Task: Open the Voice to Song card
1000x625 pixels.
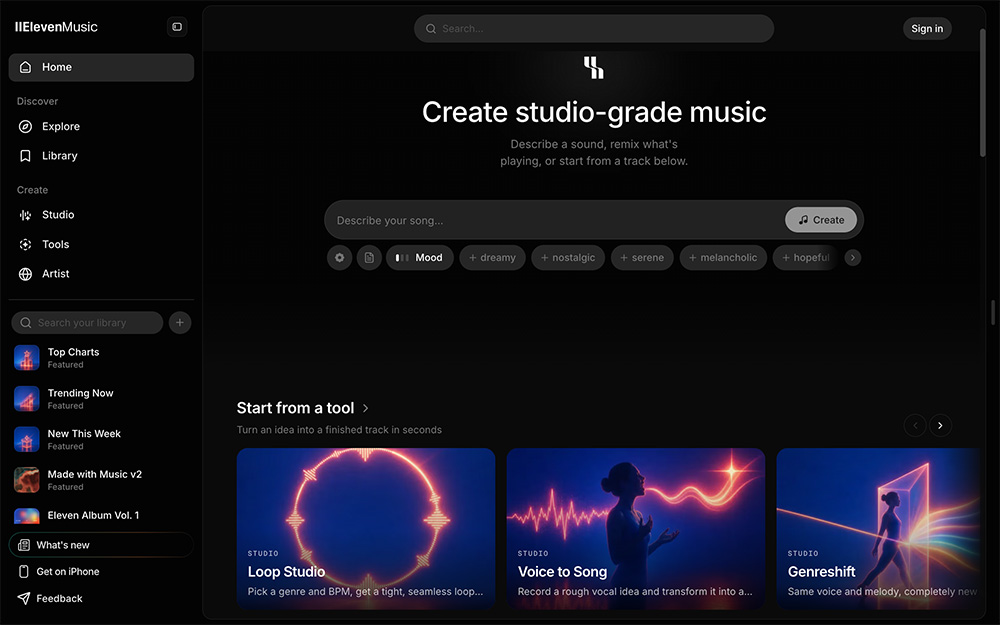Action: pyautogui.click(x=636, y=528)
